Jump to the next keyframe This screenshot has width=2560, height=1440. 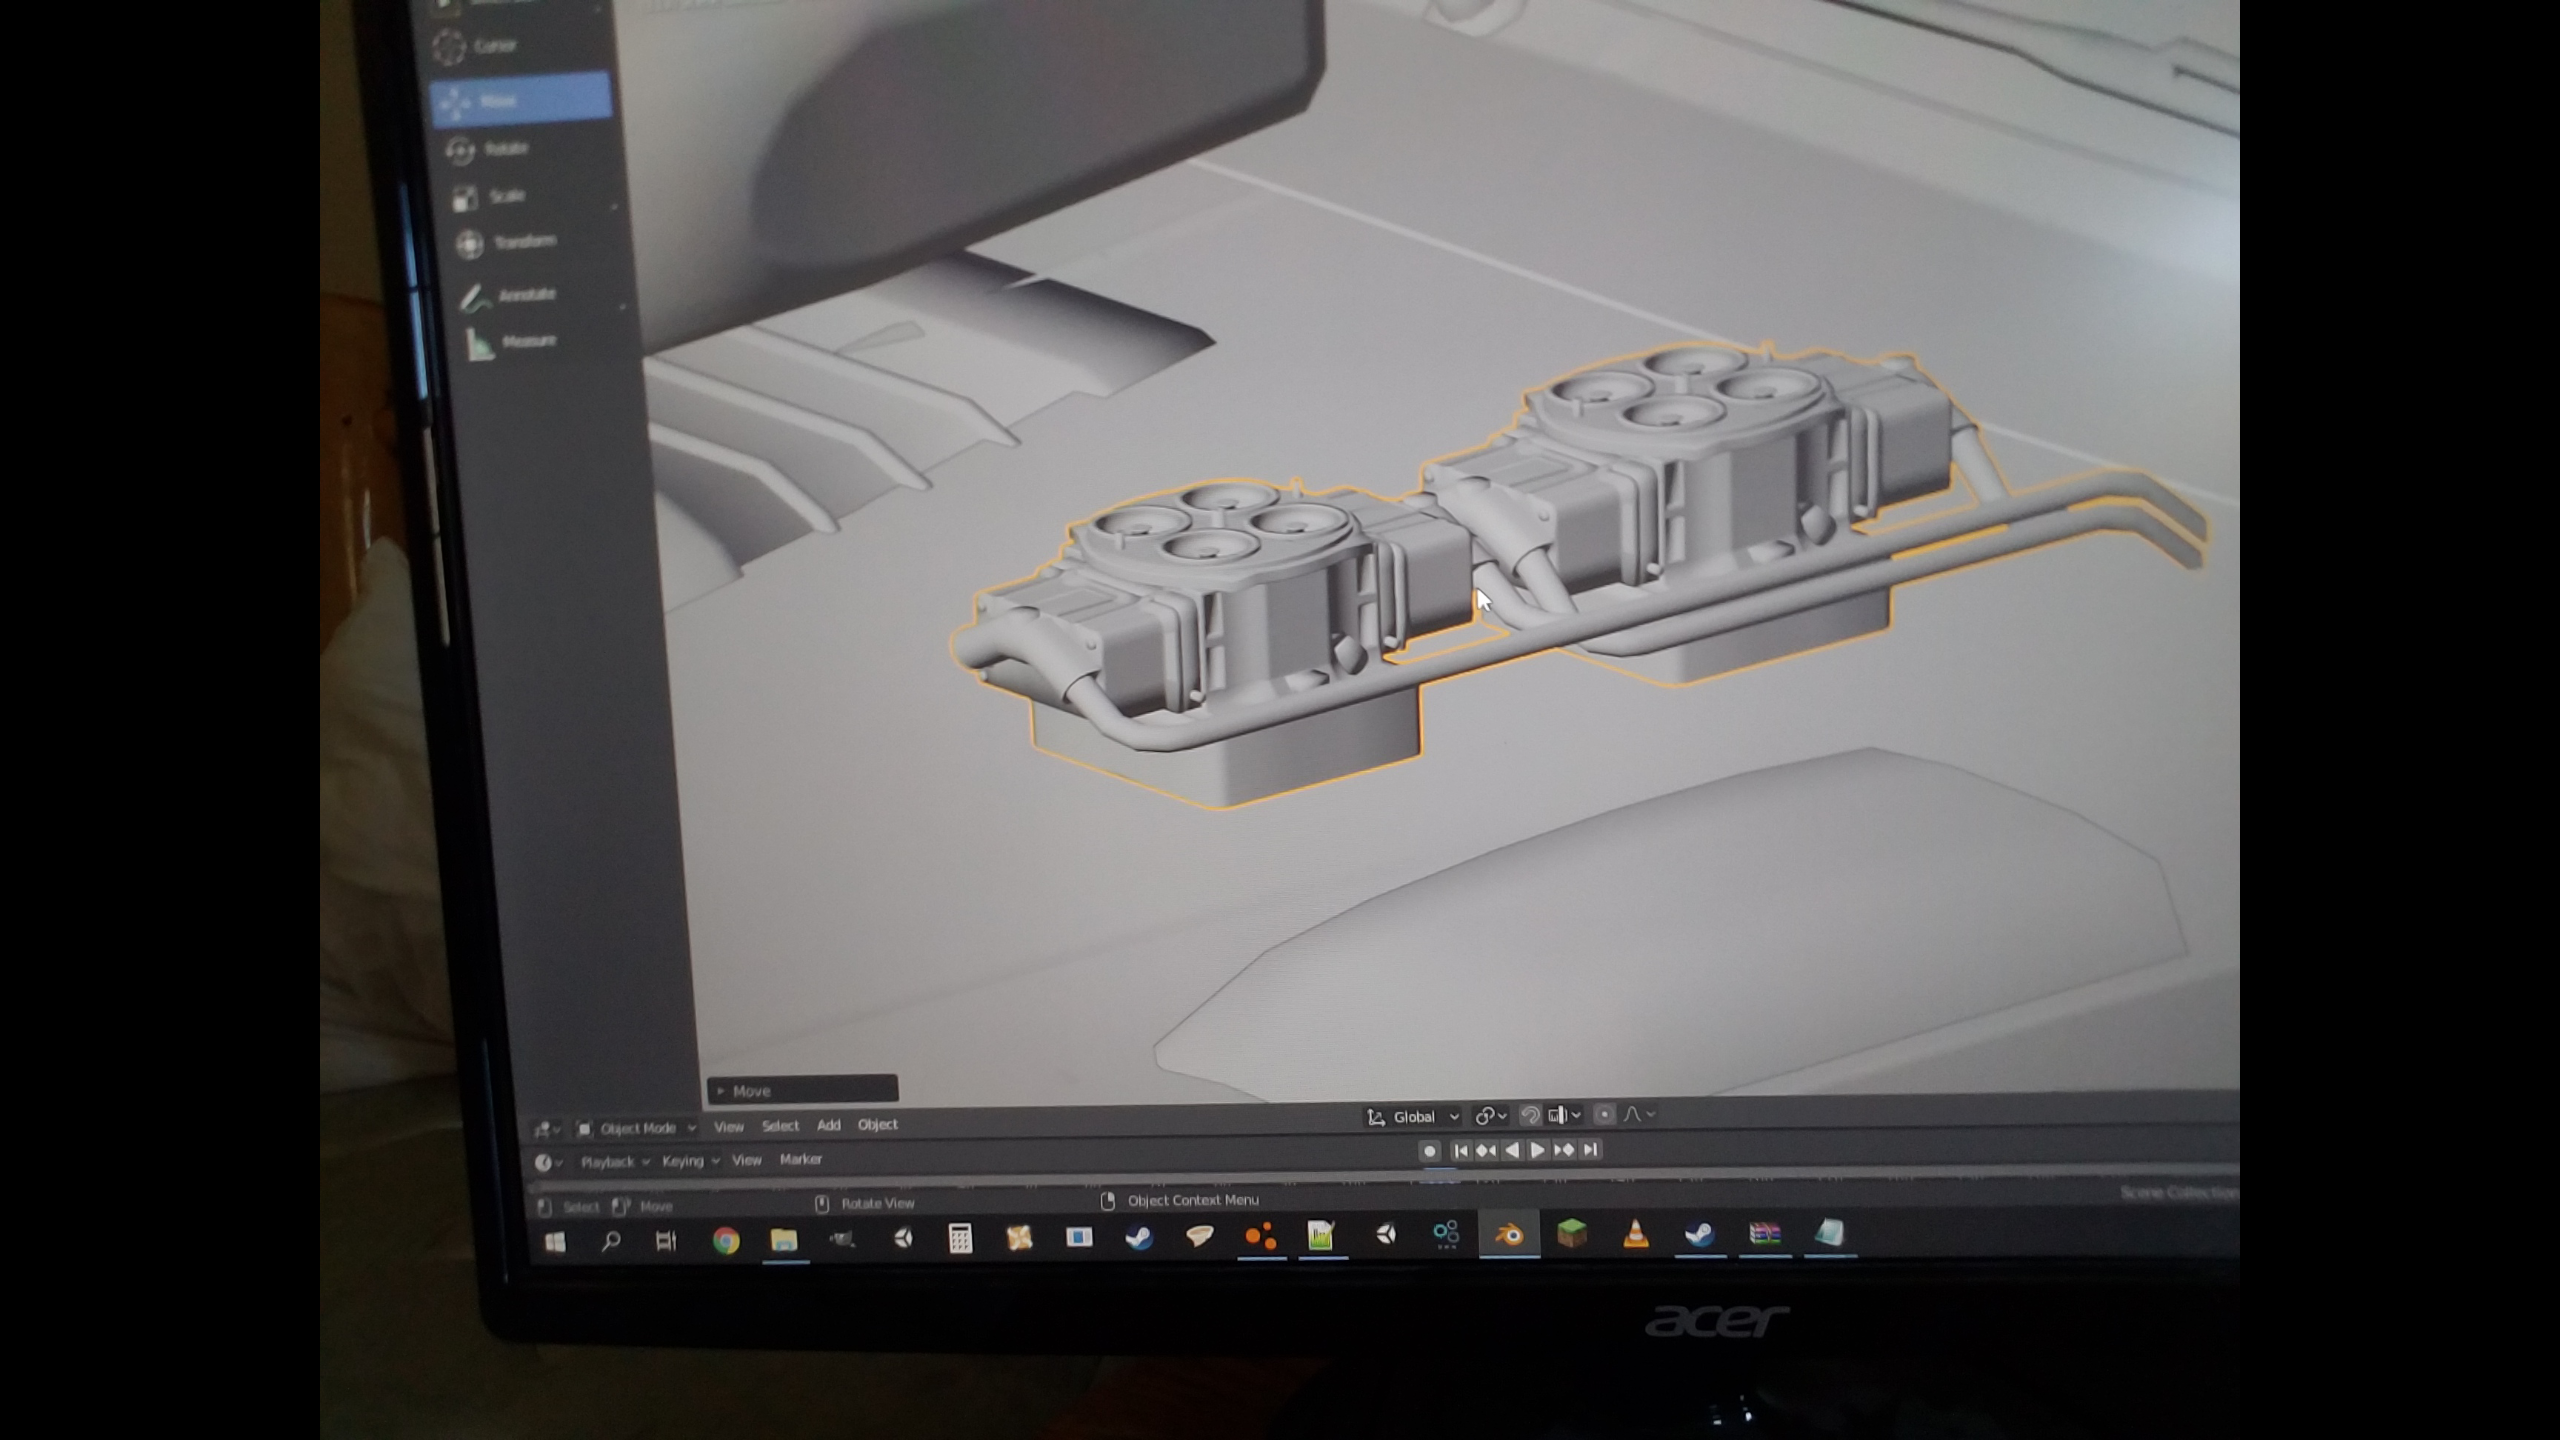(1564, 1150)
